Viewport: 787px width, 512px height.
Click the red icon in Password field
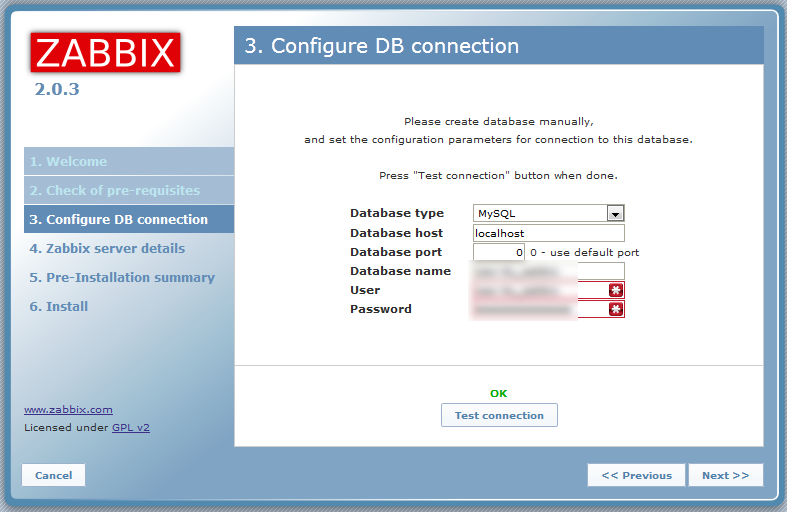point(616,309)
